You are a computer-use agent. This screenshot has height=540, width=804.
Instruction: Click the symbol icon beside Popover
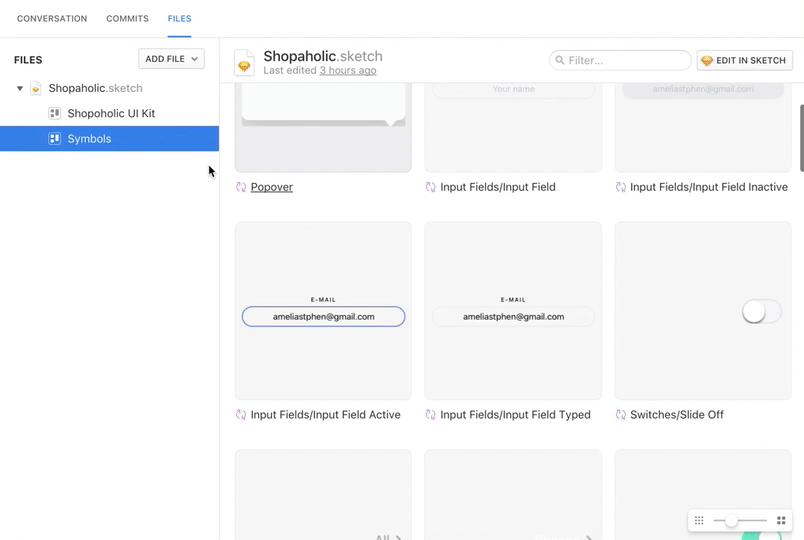pos(241,187)
